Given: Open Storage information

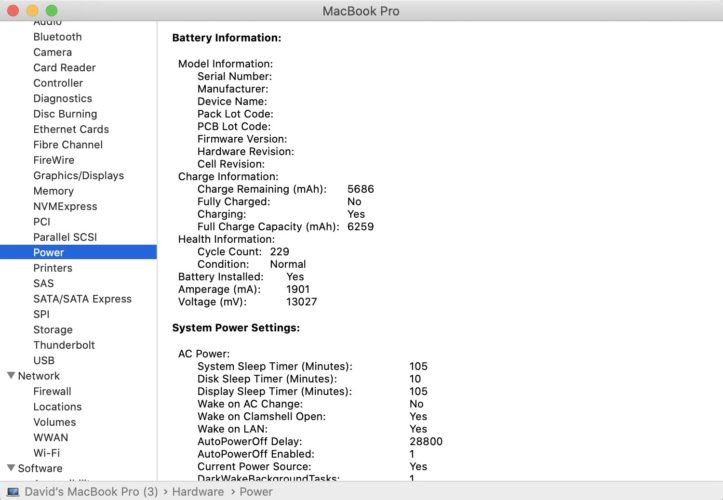Looking at the screenshot, I should point(53,330).
